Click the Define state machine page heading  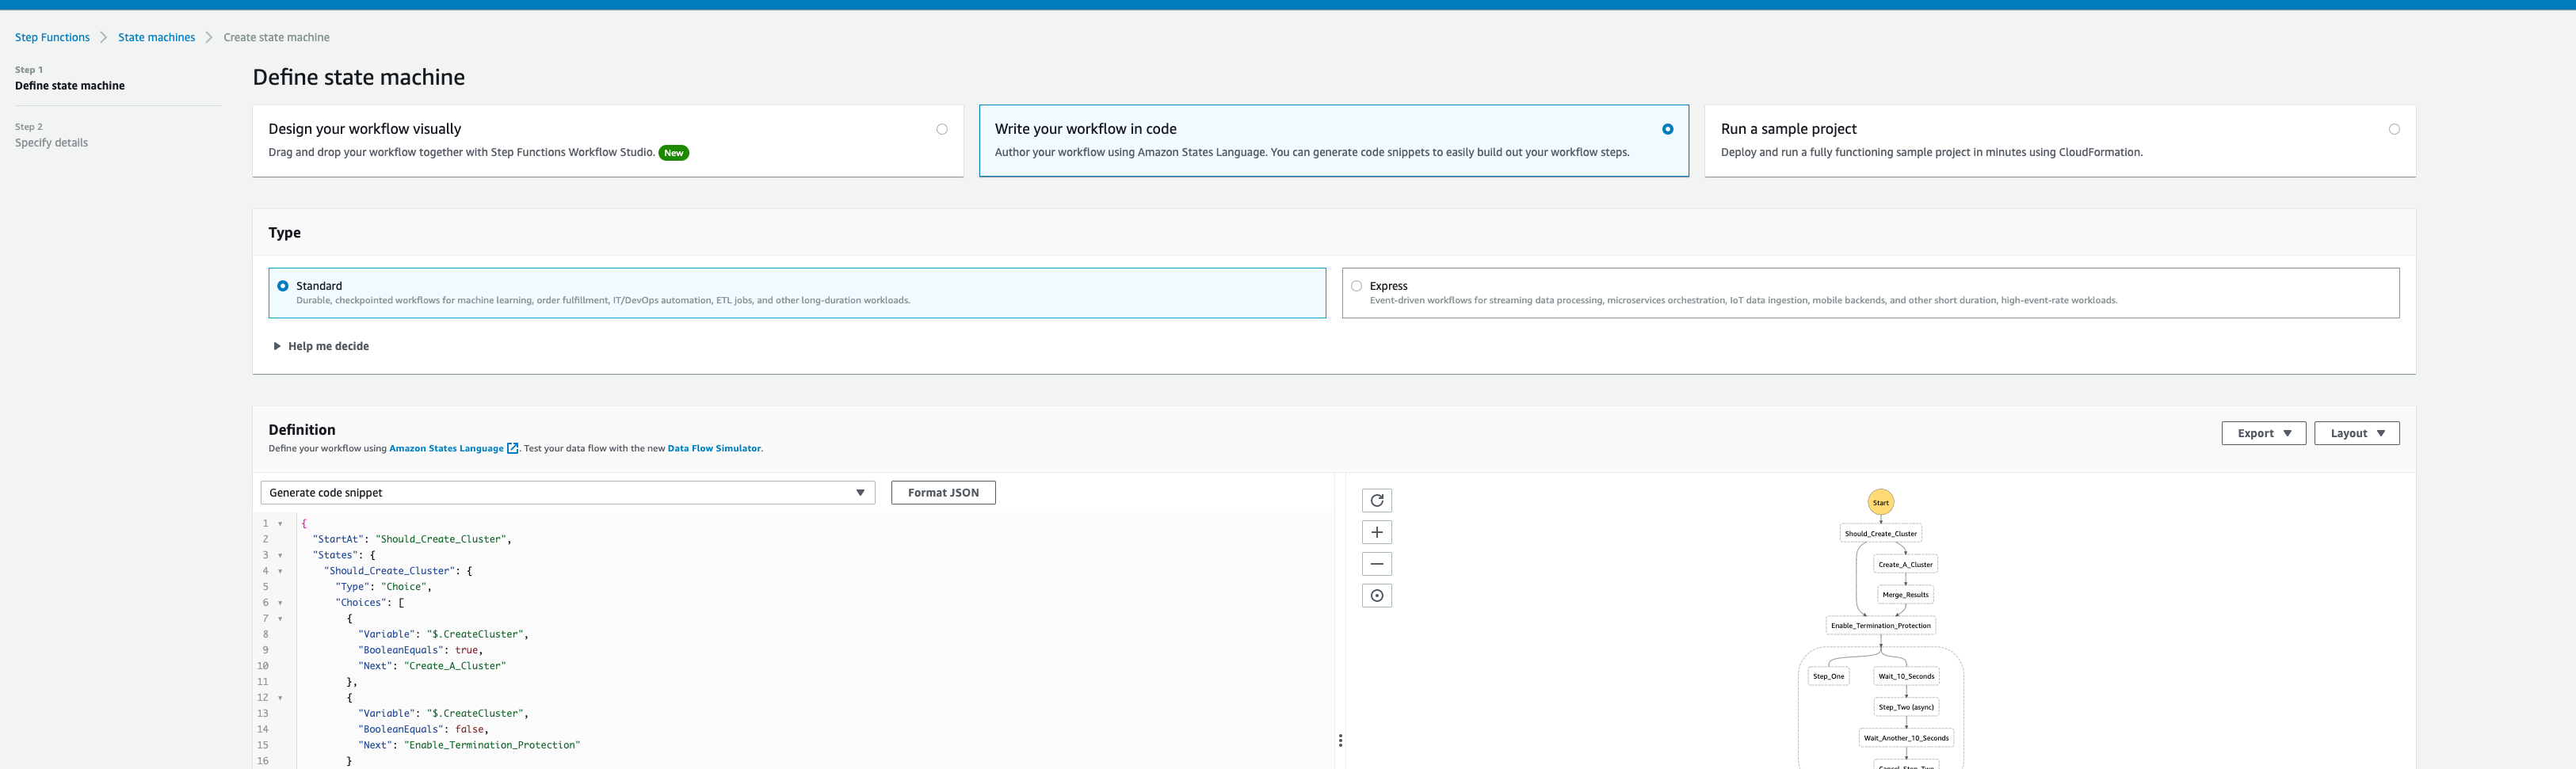point(359,77)
